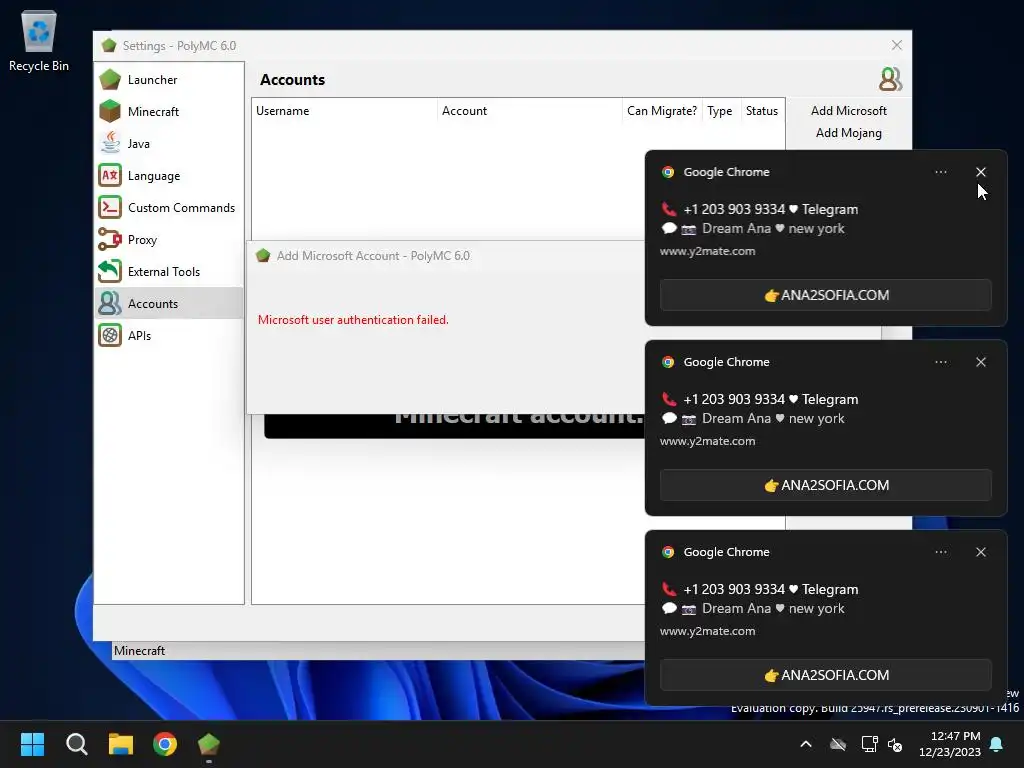
Task: Click the Add Microsoft button
Action: coord(848,111)
